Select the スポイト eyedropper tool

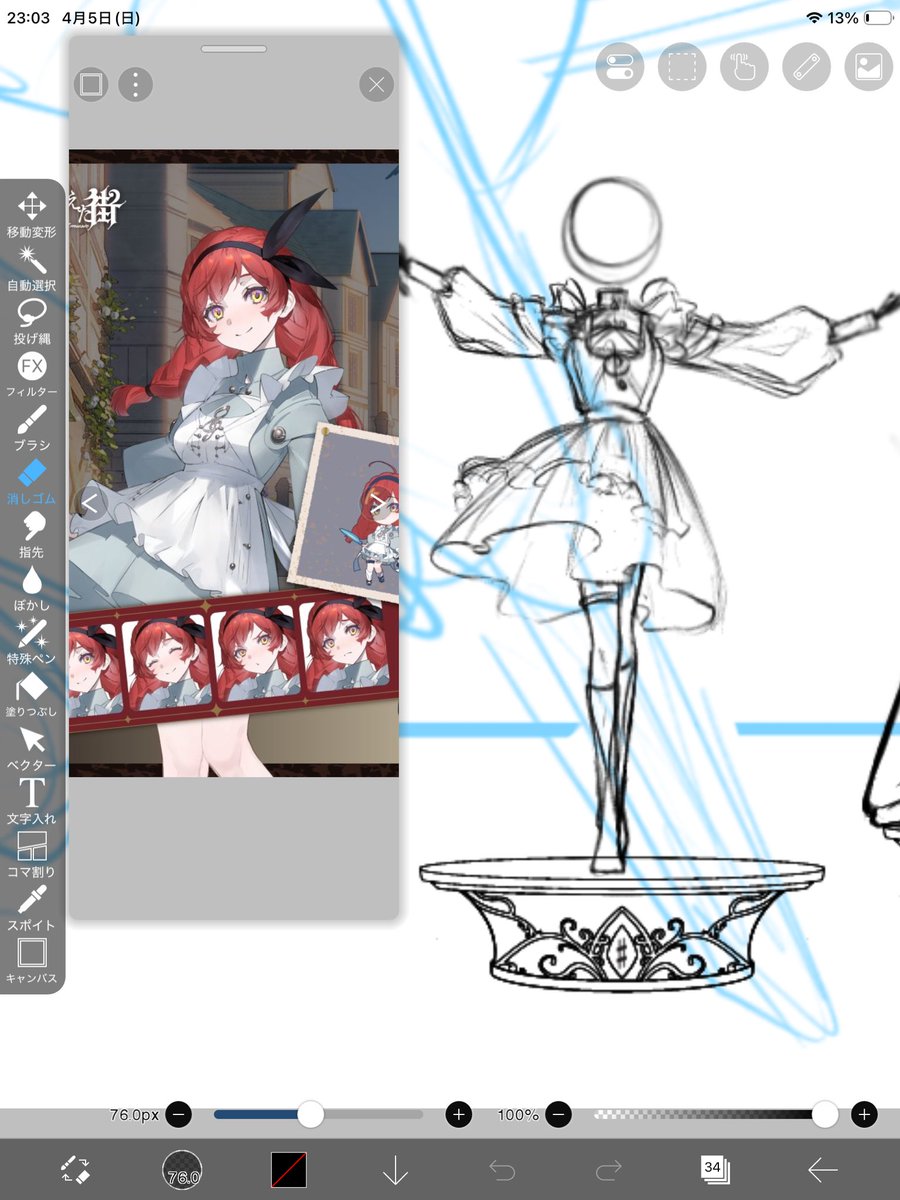32,907
